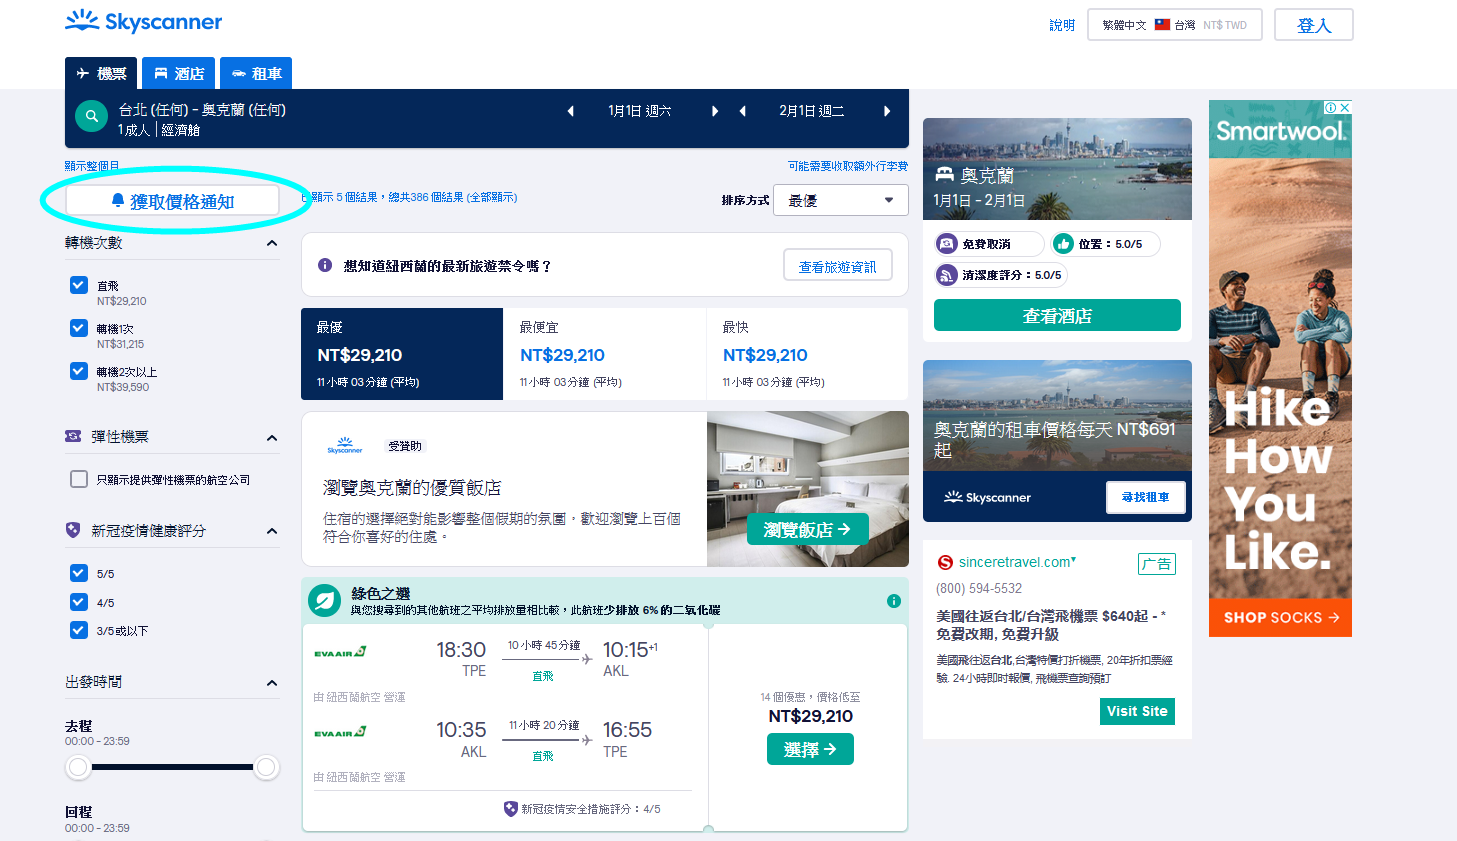The image size is (1457, 841).
Task: Collapse the COVID health rating section
Action: (x=272, y=531)
